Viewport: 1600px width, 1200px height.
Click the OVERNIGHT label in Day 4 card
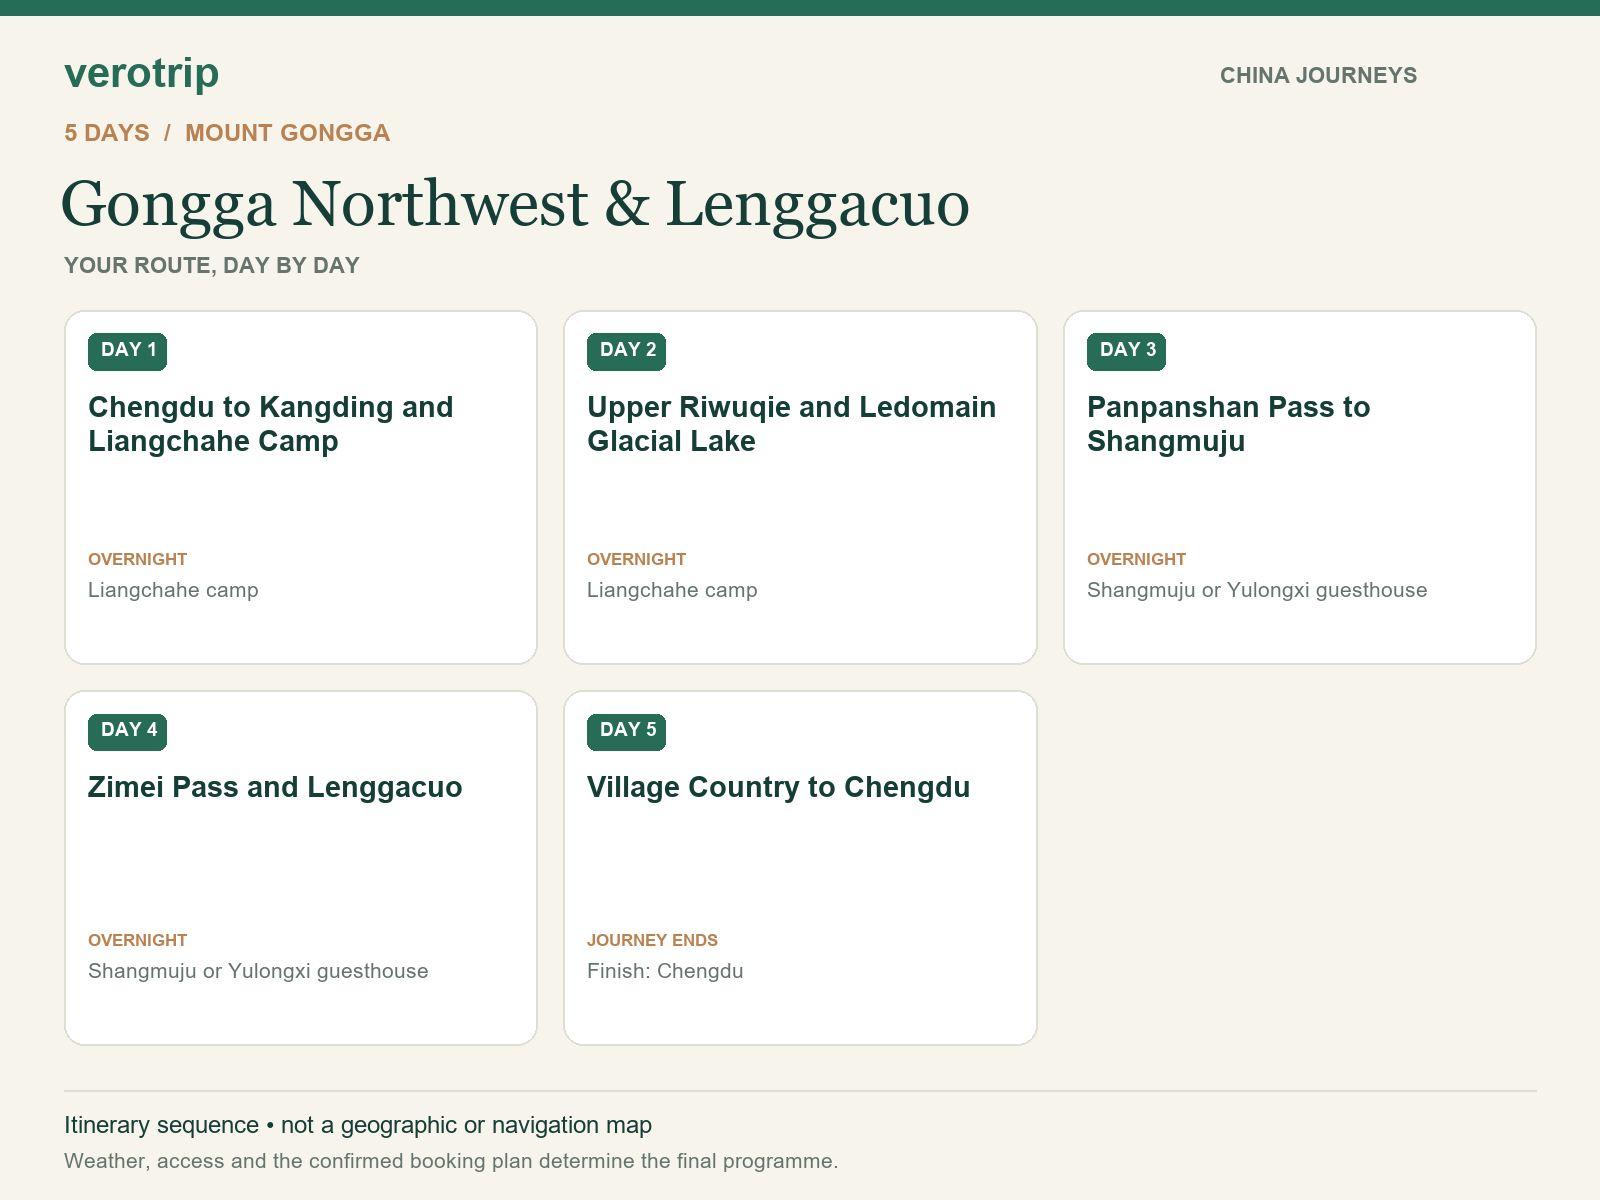(138, 940)
